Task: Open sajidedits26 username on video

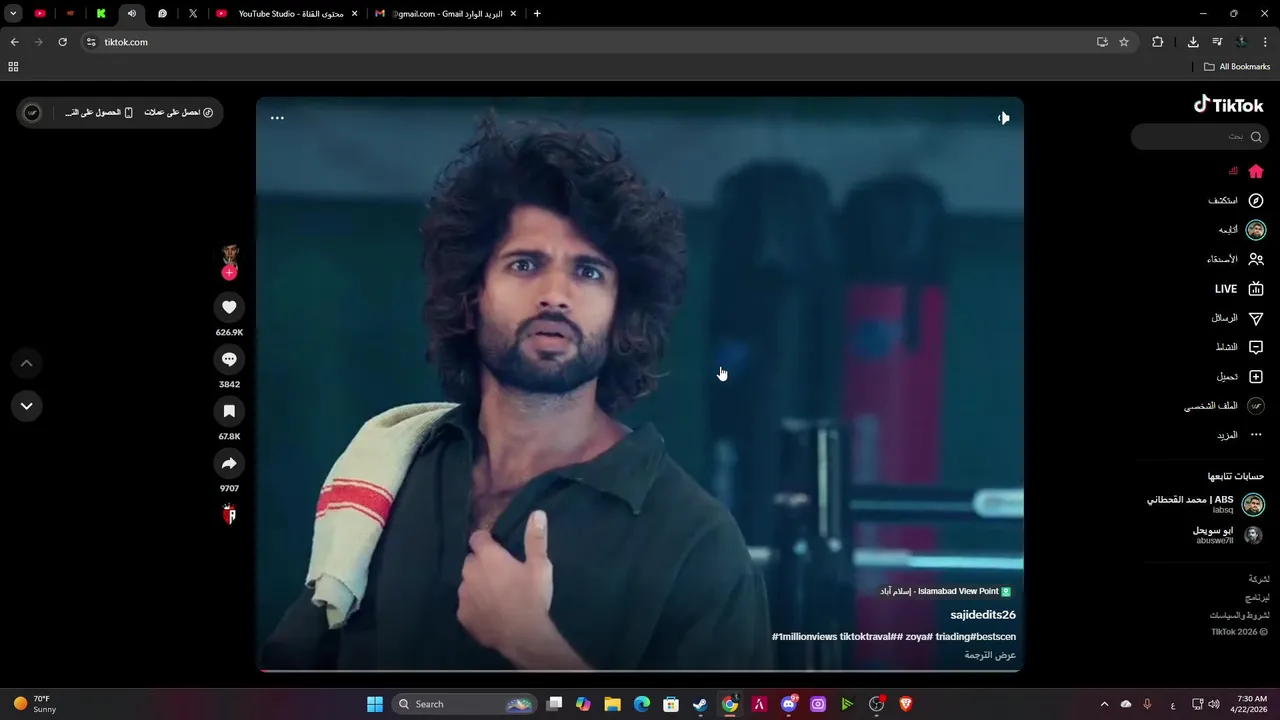Action: pos(983,615)
